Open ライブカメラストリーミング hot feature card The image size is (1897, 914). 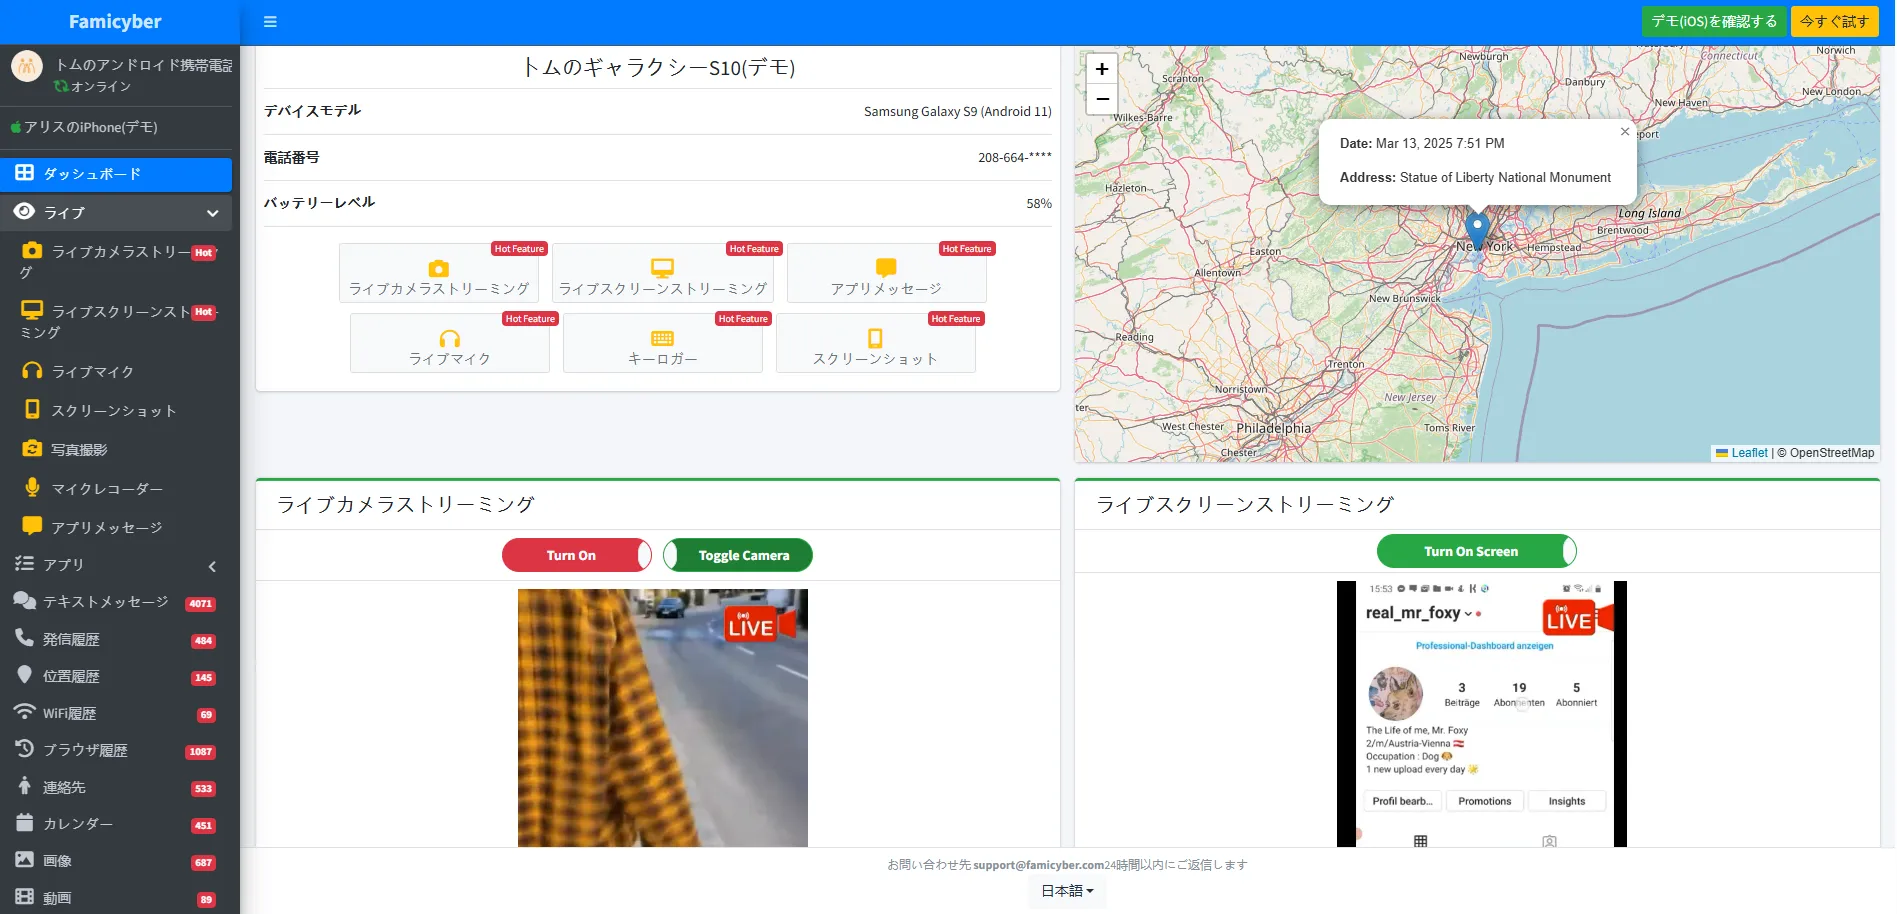439,273
